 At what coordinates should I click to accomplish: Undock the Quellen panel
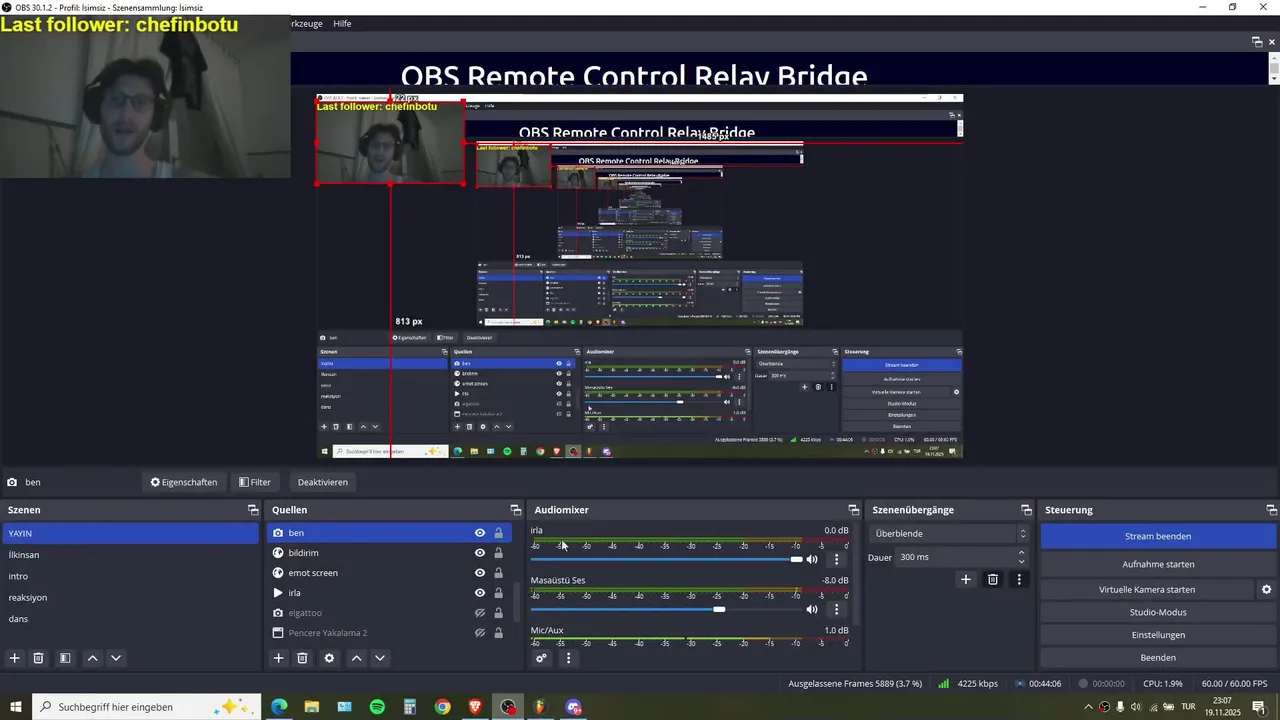coord(516,510)
